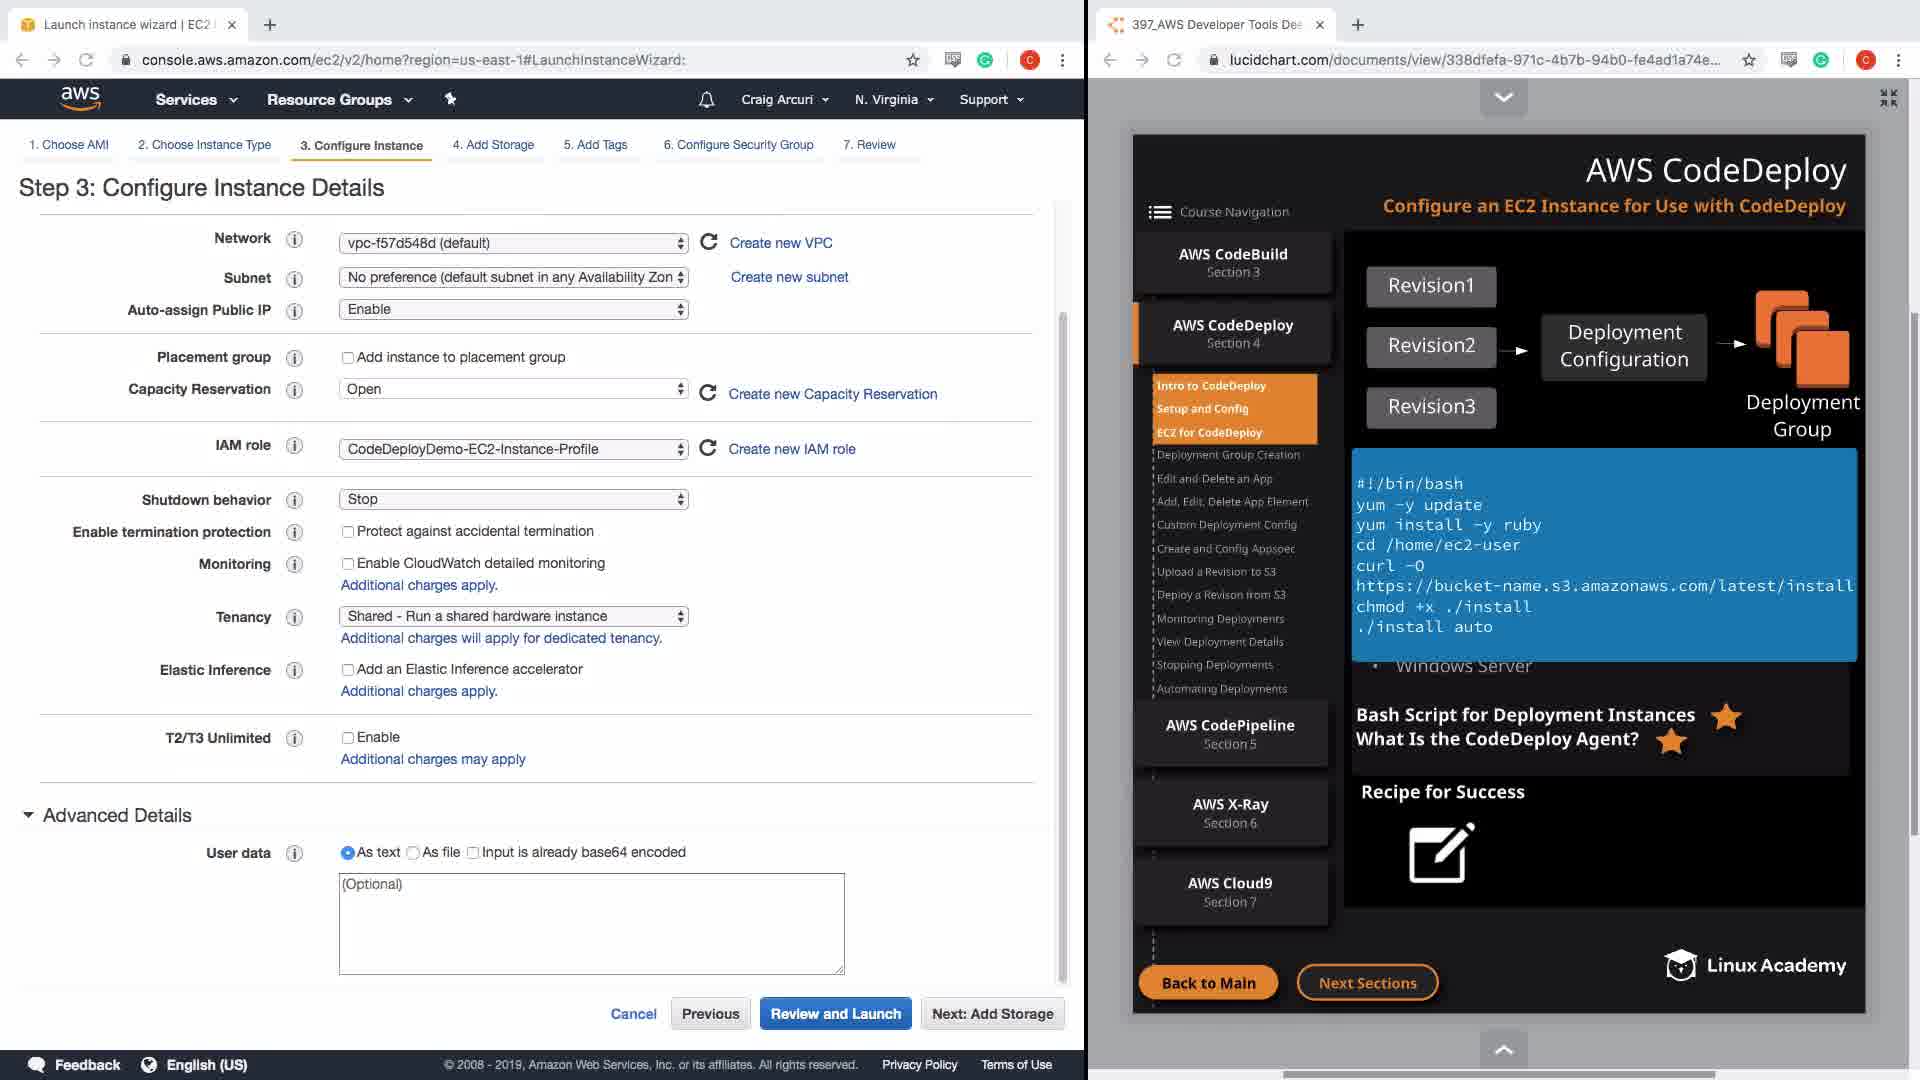The height and width of the screenshot is (1080, 1920).
Task: Check Enable CloudWatch detailed monitoring
Action: 348,564
